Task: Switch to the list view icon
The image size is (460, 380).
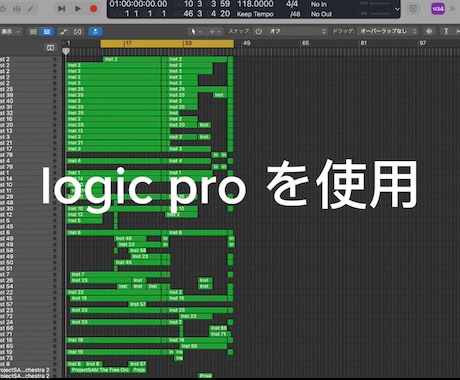Action: (33, 32)
